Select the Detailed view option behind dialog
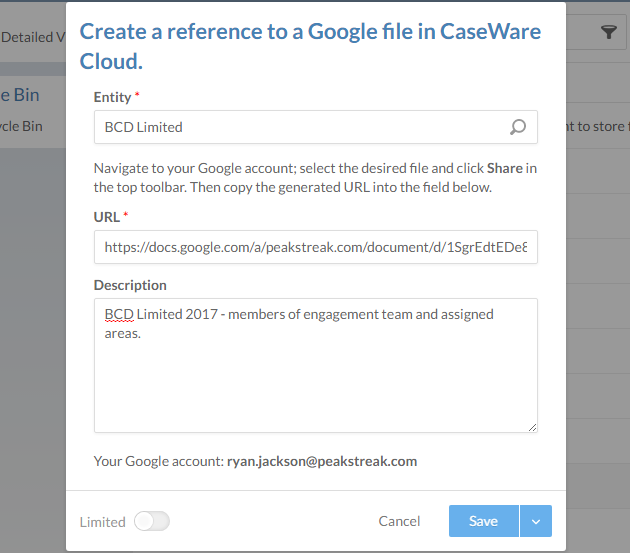Image resolution: width=630 pixels, height=553 pixels. pyautogui.click(x=30, y=37)
